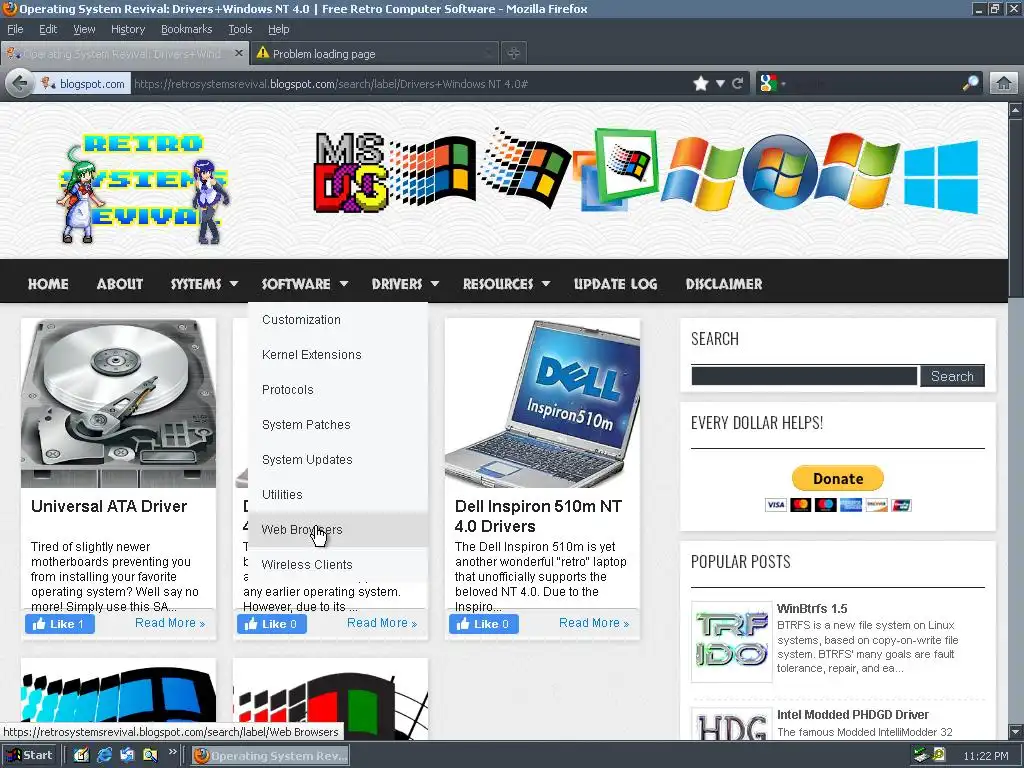Open the Intel Modded PHDGD Driver post
This screenshot has width=1024, height=768.
(x=852, y=714)
